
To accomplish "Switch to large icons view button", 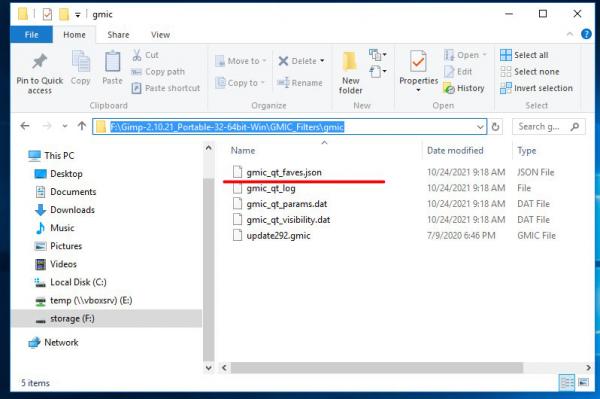I will (x=584, y=382).
